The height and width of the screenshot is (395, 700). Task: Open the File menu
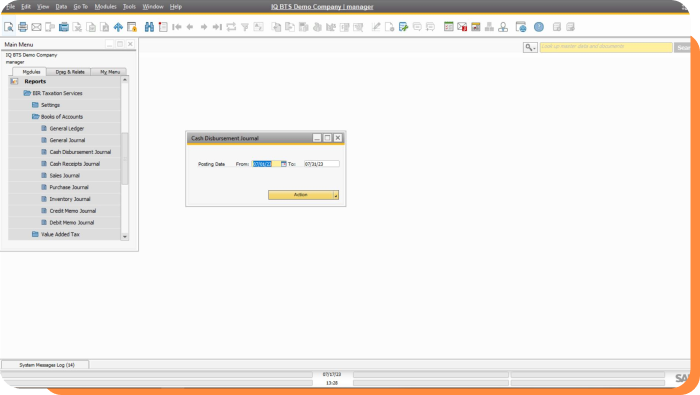tap(10, 7)
